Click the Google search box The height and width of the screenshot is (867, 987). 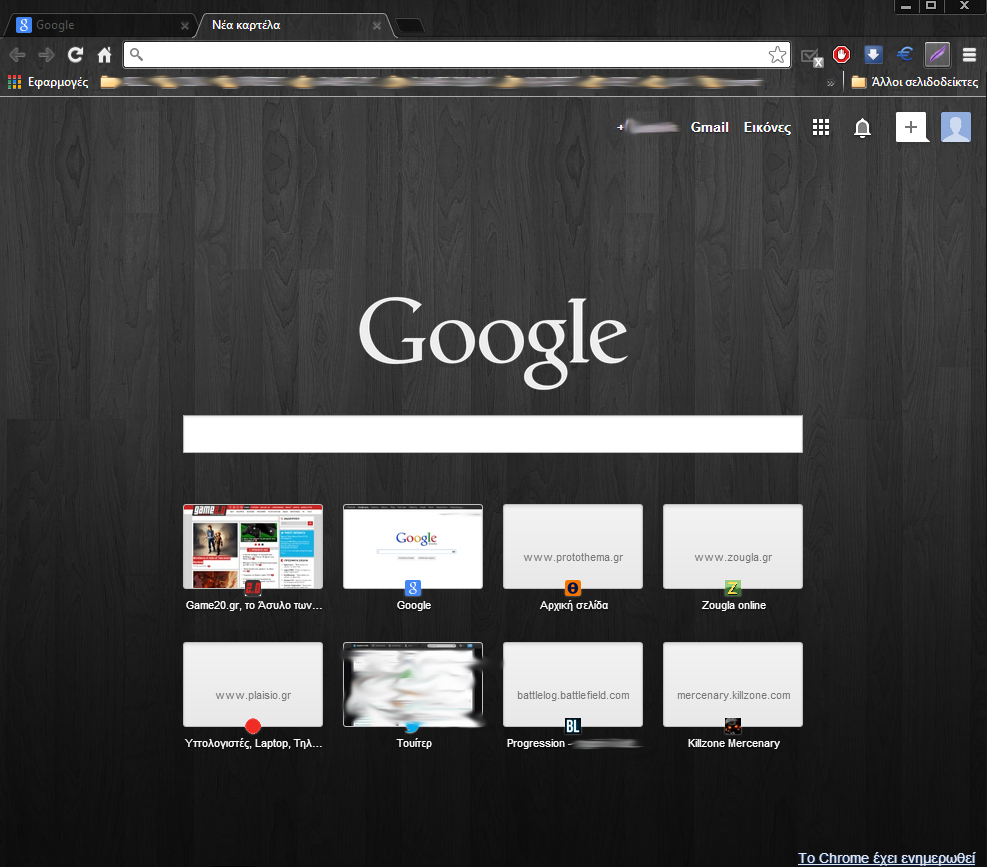tap(493, 434)
